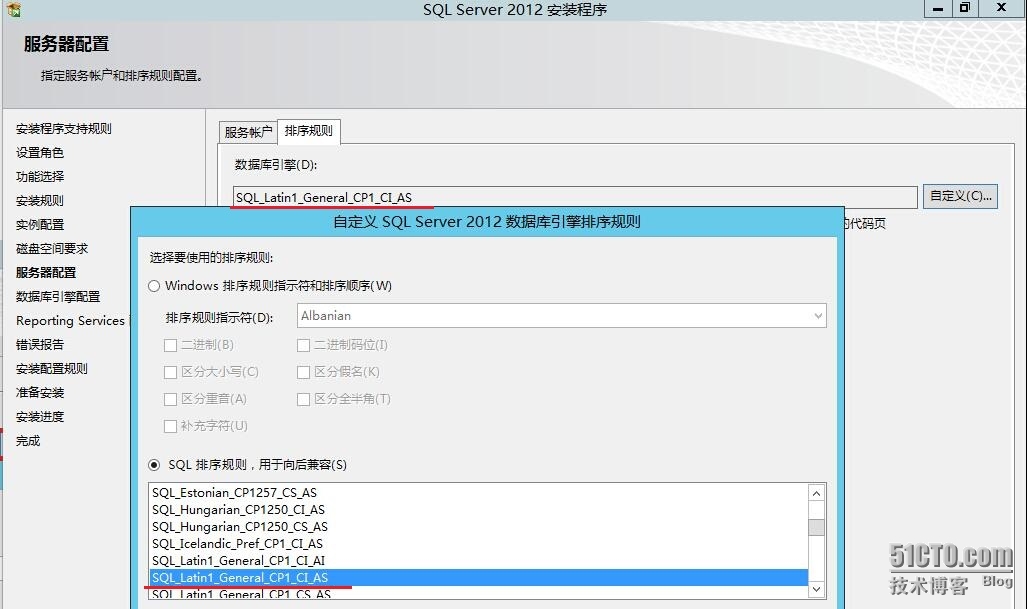The height and width of the screenshot is (609, 1027).
Task: Go to 安装进度 step in sidebar
Action: (x=40, y=416)
